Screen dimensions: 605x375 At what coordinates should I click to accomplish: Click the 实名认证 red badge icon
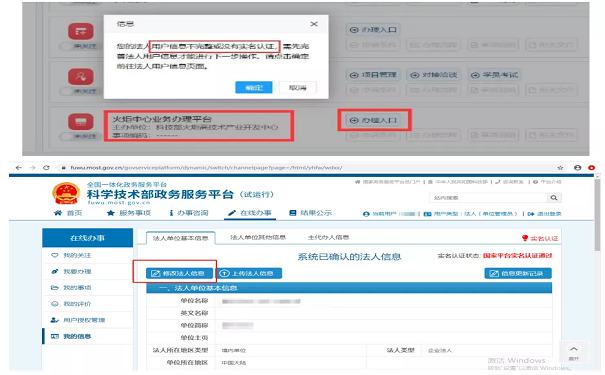(525, 238)
